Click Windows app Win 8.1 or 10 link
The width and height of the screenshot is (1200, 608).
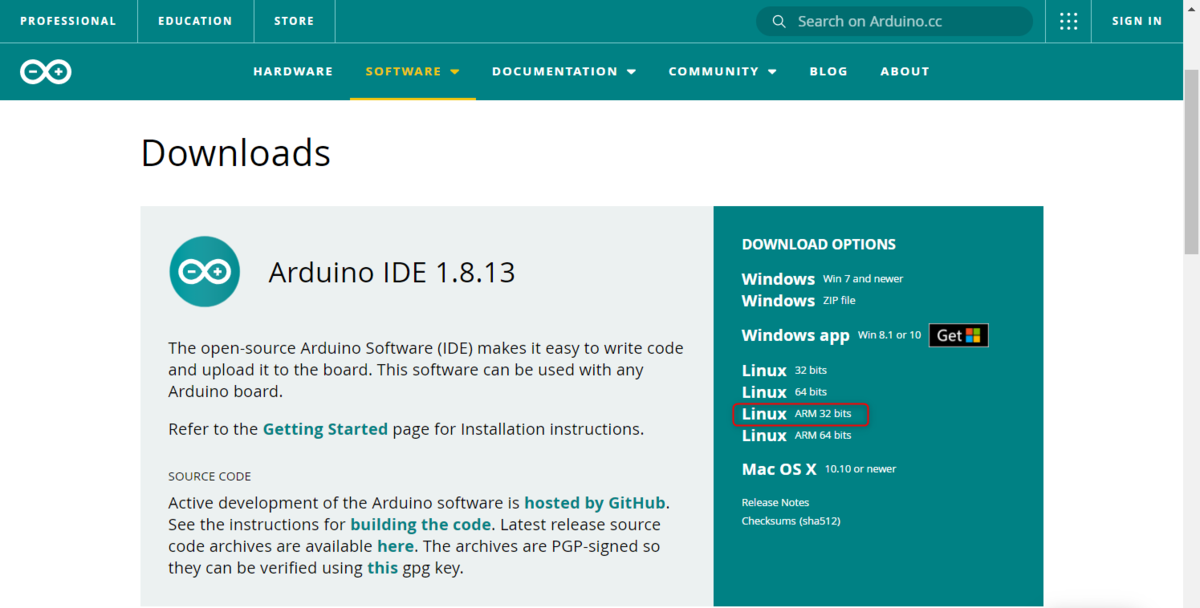(x=831, y=335)
